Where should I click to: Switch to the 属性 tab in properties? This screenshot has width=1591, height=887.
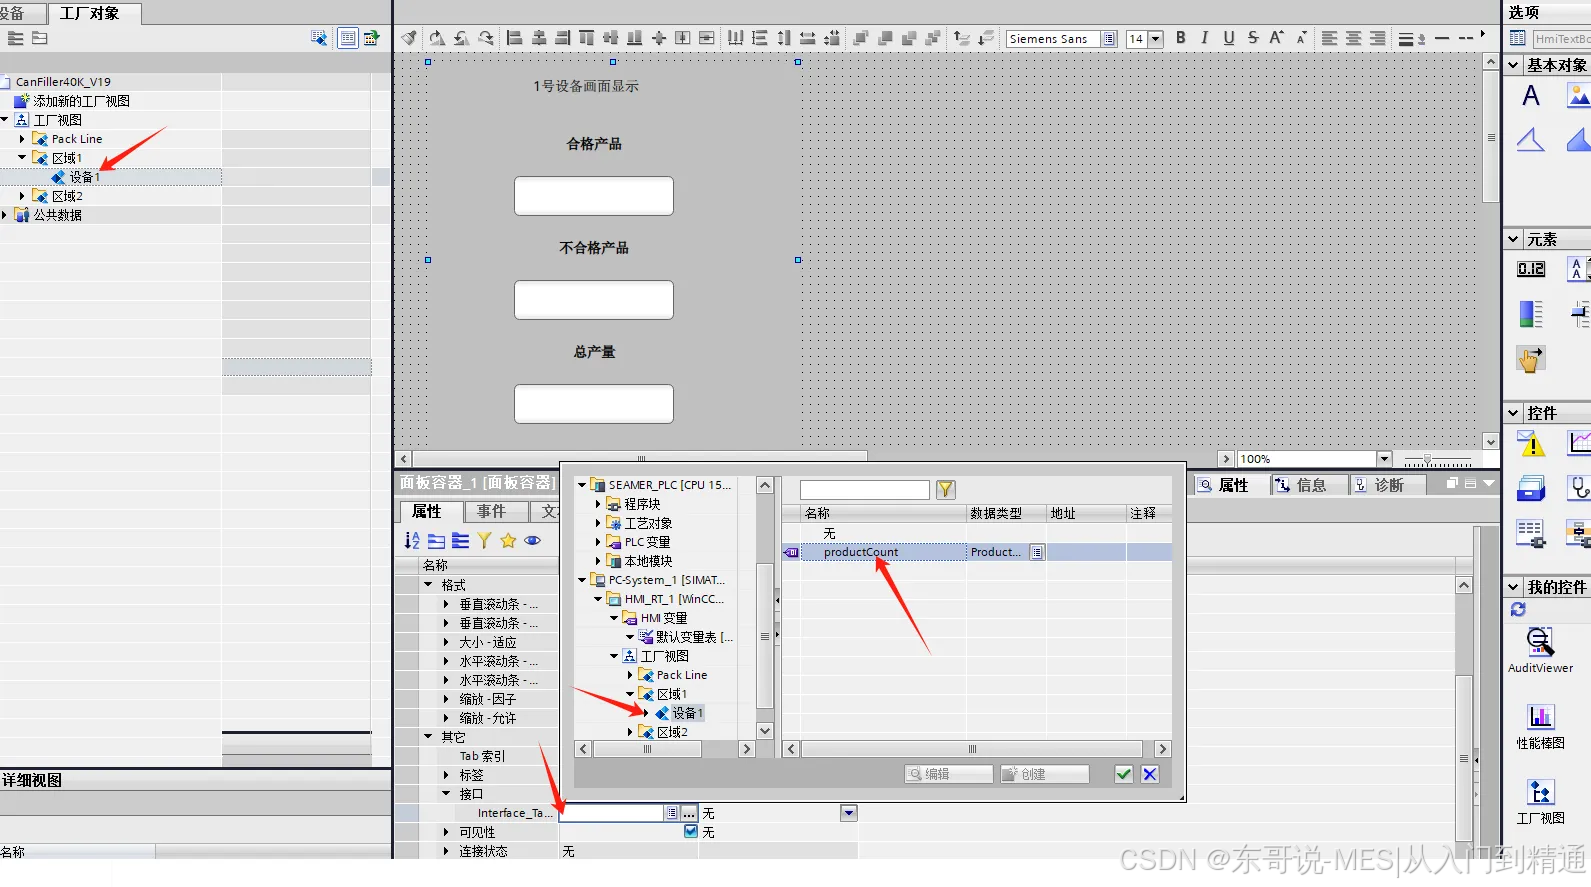pyautogui.click(x=427, y=512)
